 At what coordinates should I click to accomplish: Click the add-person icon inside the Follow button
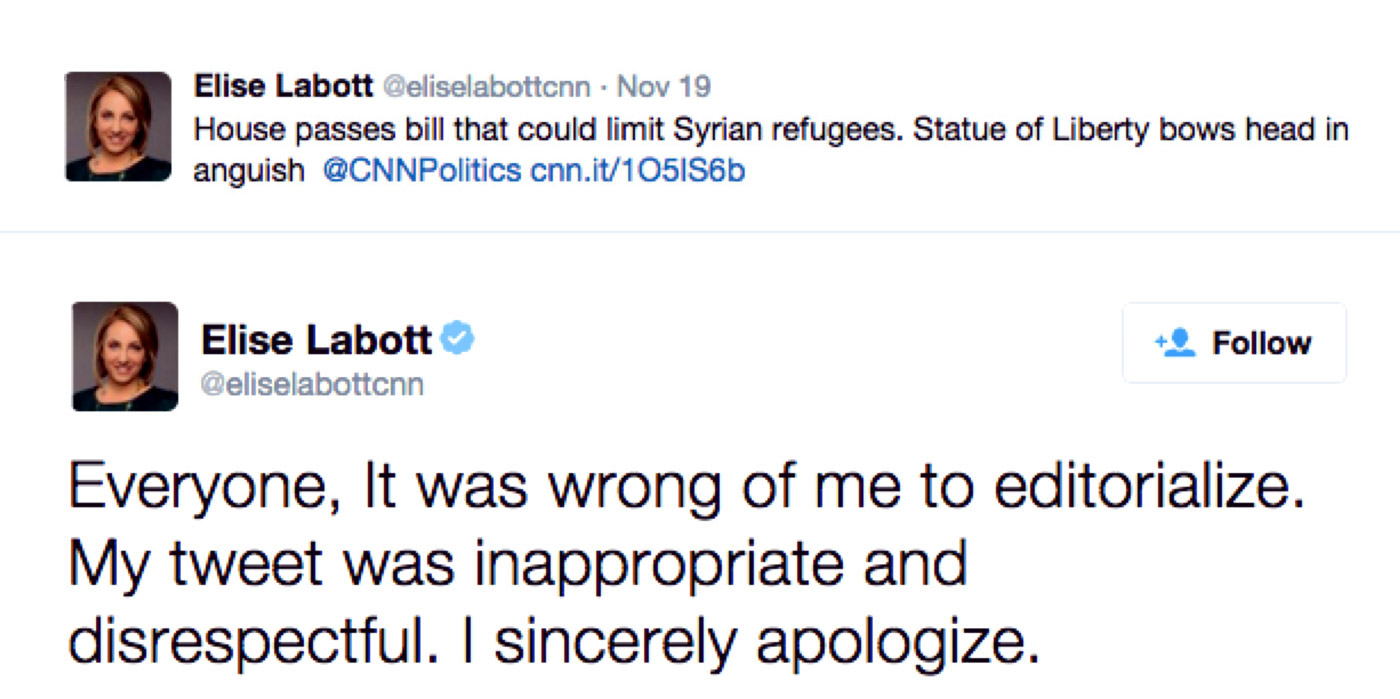[1175, 343]
